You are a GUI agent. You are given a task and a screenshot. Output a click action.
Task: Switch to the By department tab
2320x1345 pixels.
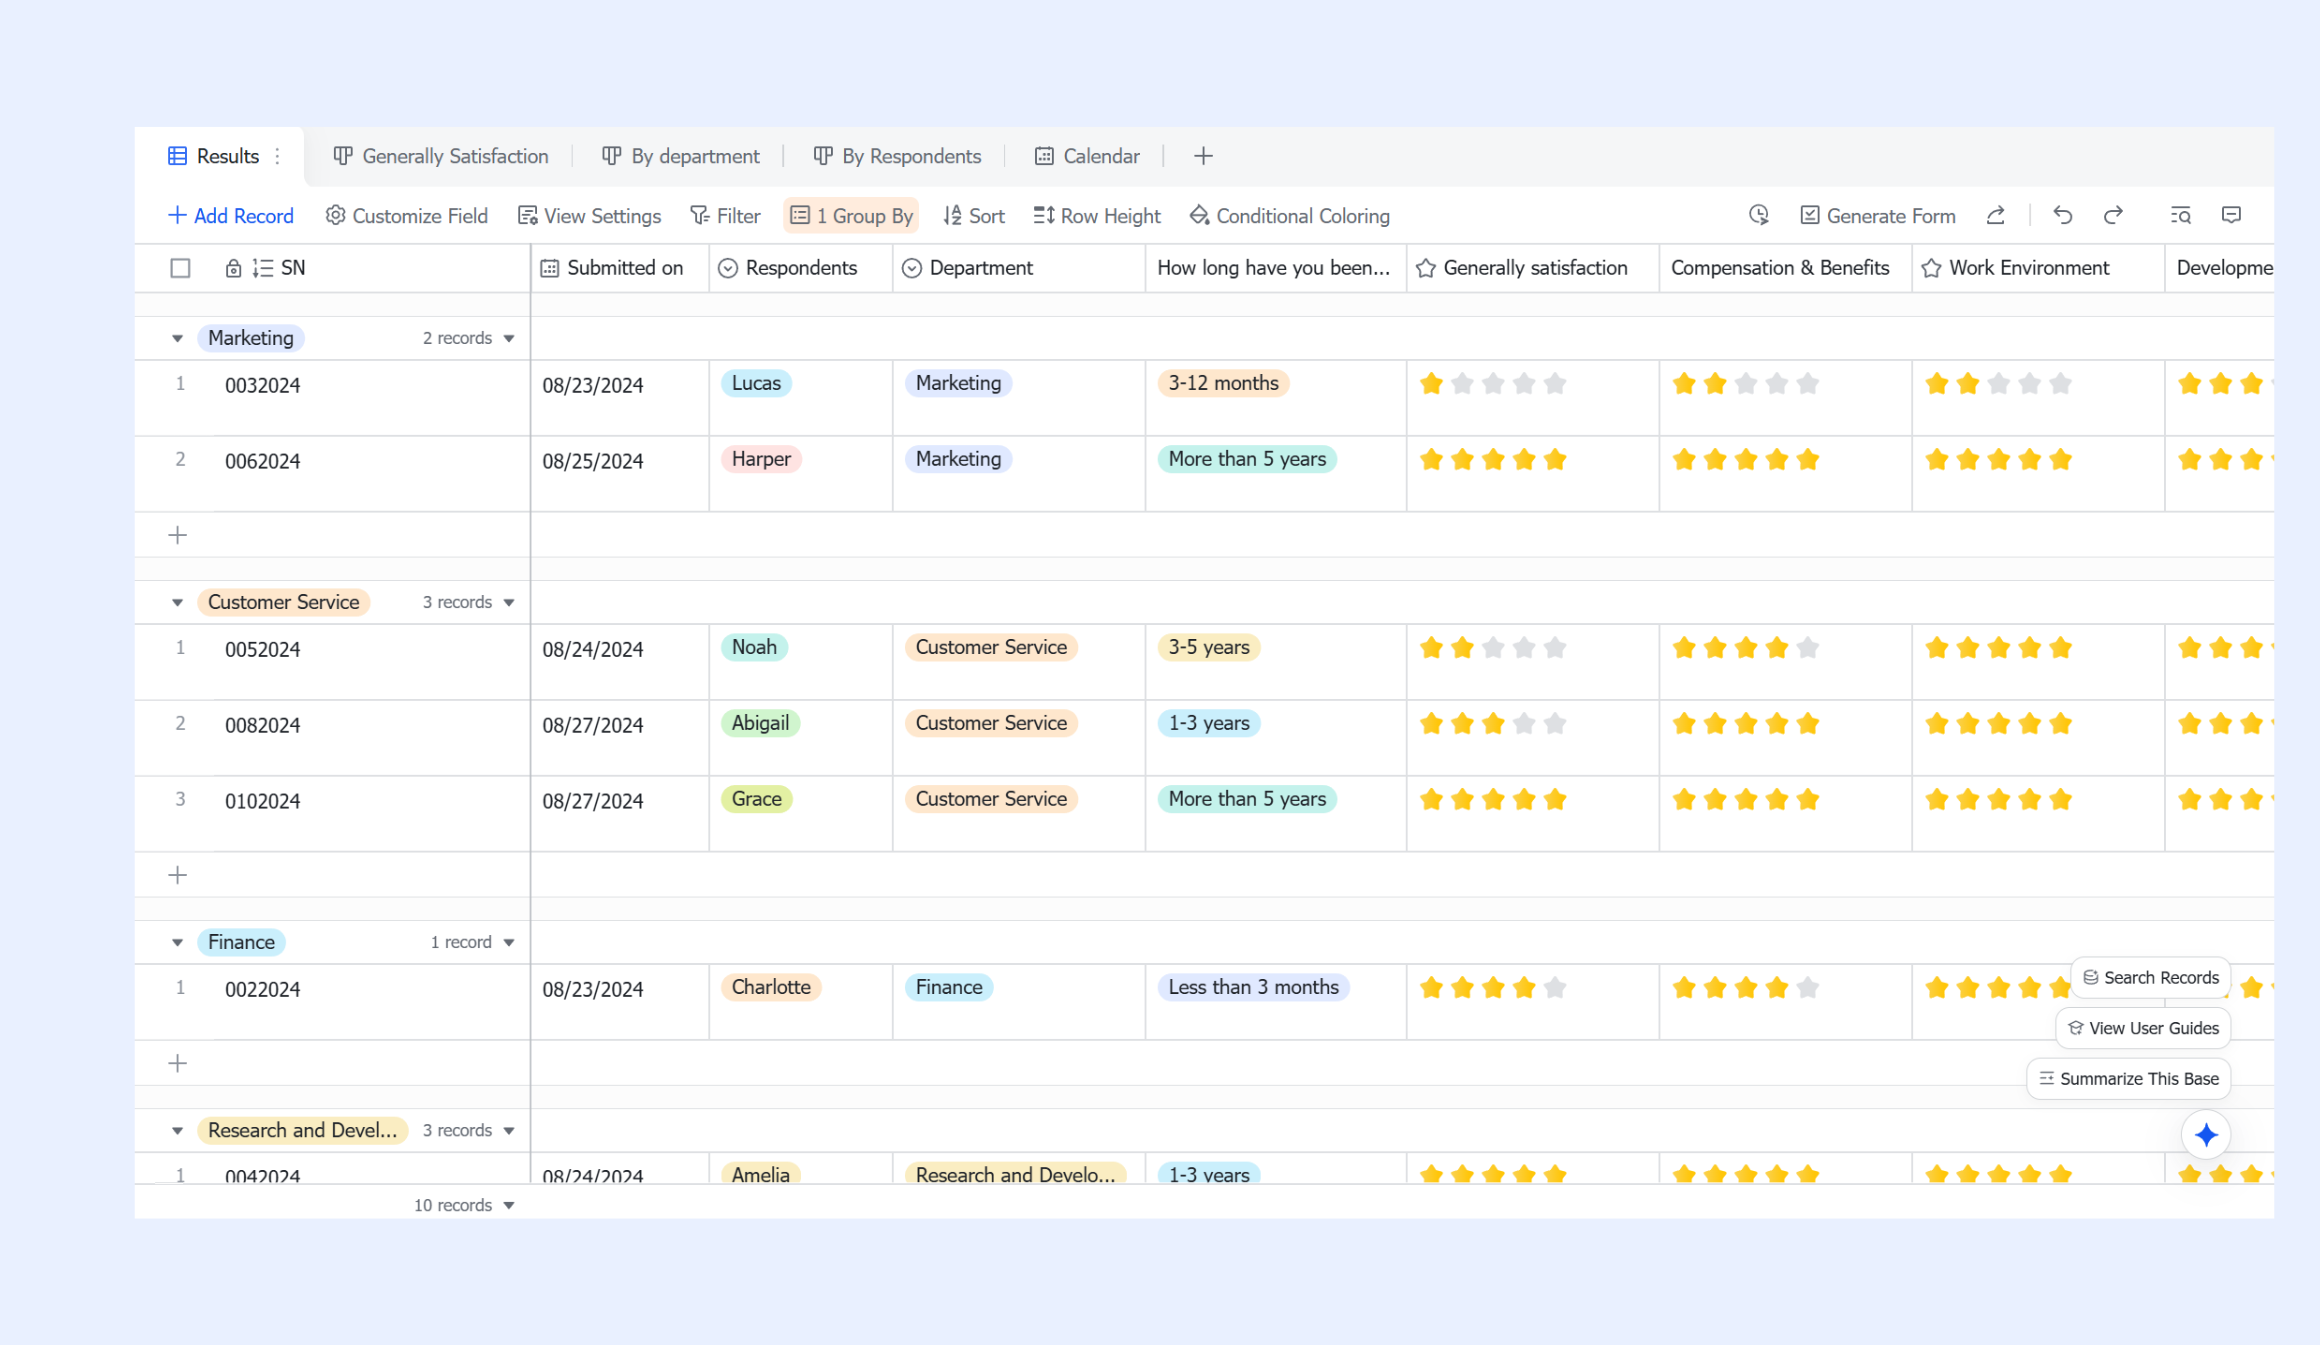pos(681,156)
